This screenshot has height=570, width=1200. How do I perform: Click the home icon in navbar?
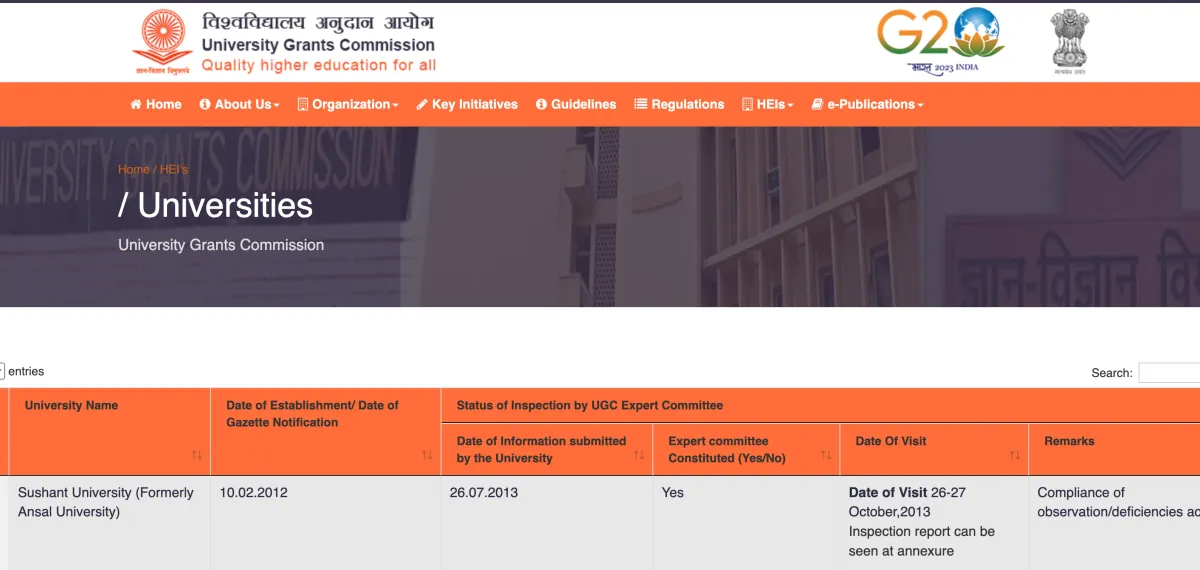pyautogui.click(x=136, y=104)
